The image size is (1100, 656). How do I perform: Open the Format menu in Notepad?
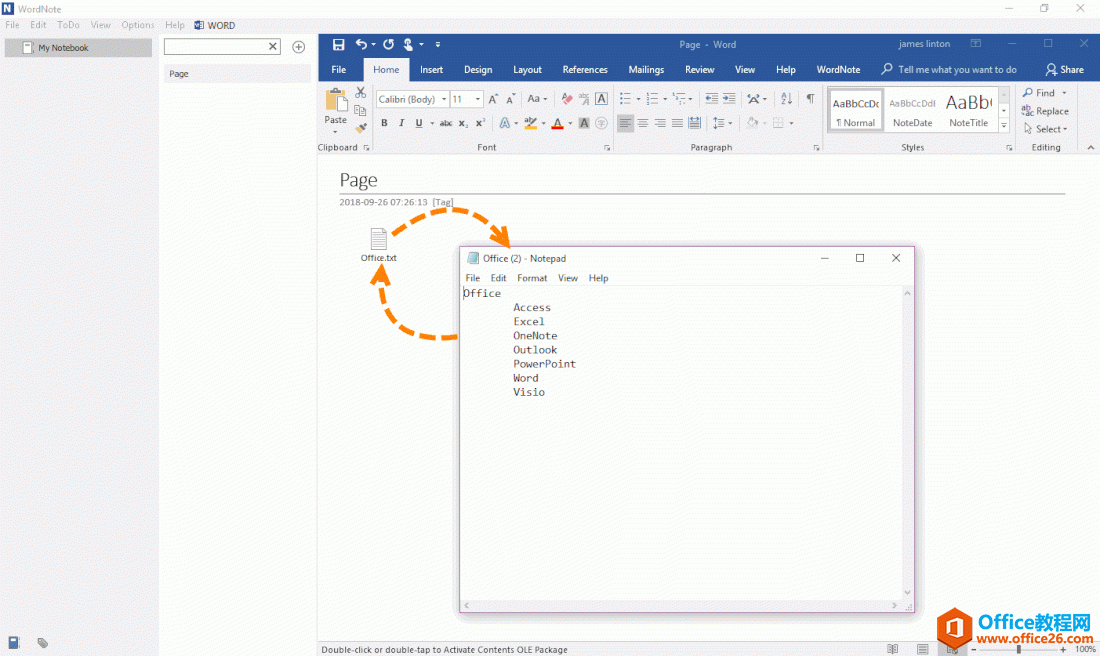532,278
